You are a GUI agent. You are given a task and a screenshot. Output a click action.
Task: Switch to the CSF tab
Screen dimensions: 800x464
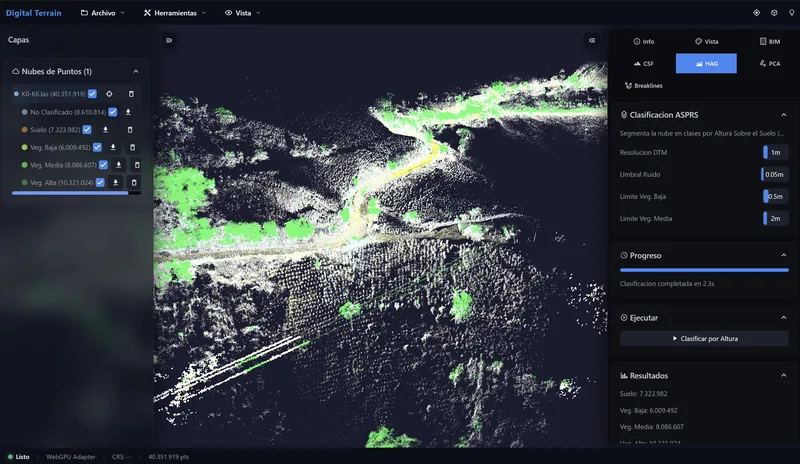coord(643,63)
